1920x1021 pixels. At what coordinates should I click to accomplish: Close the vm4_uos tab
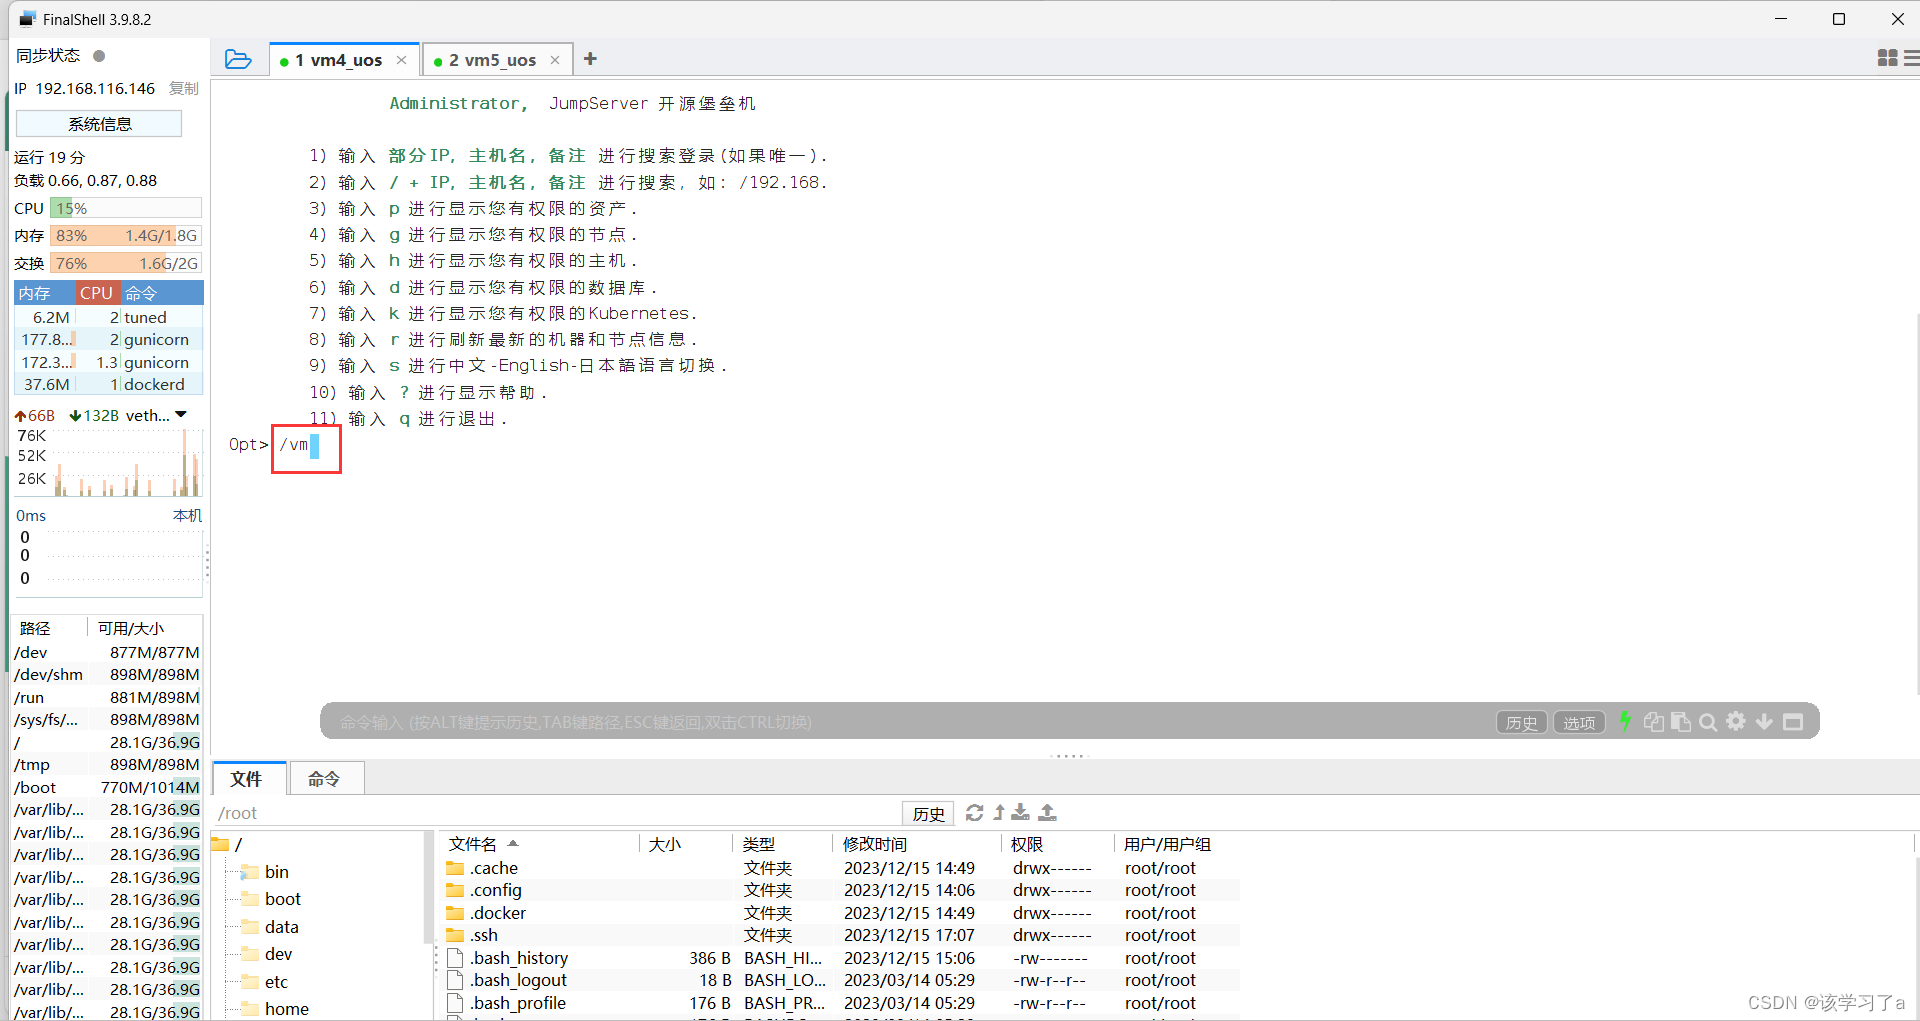click(x=402, y=60)
